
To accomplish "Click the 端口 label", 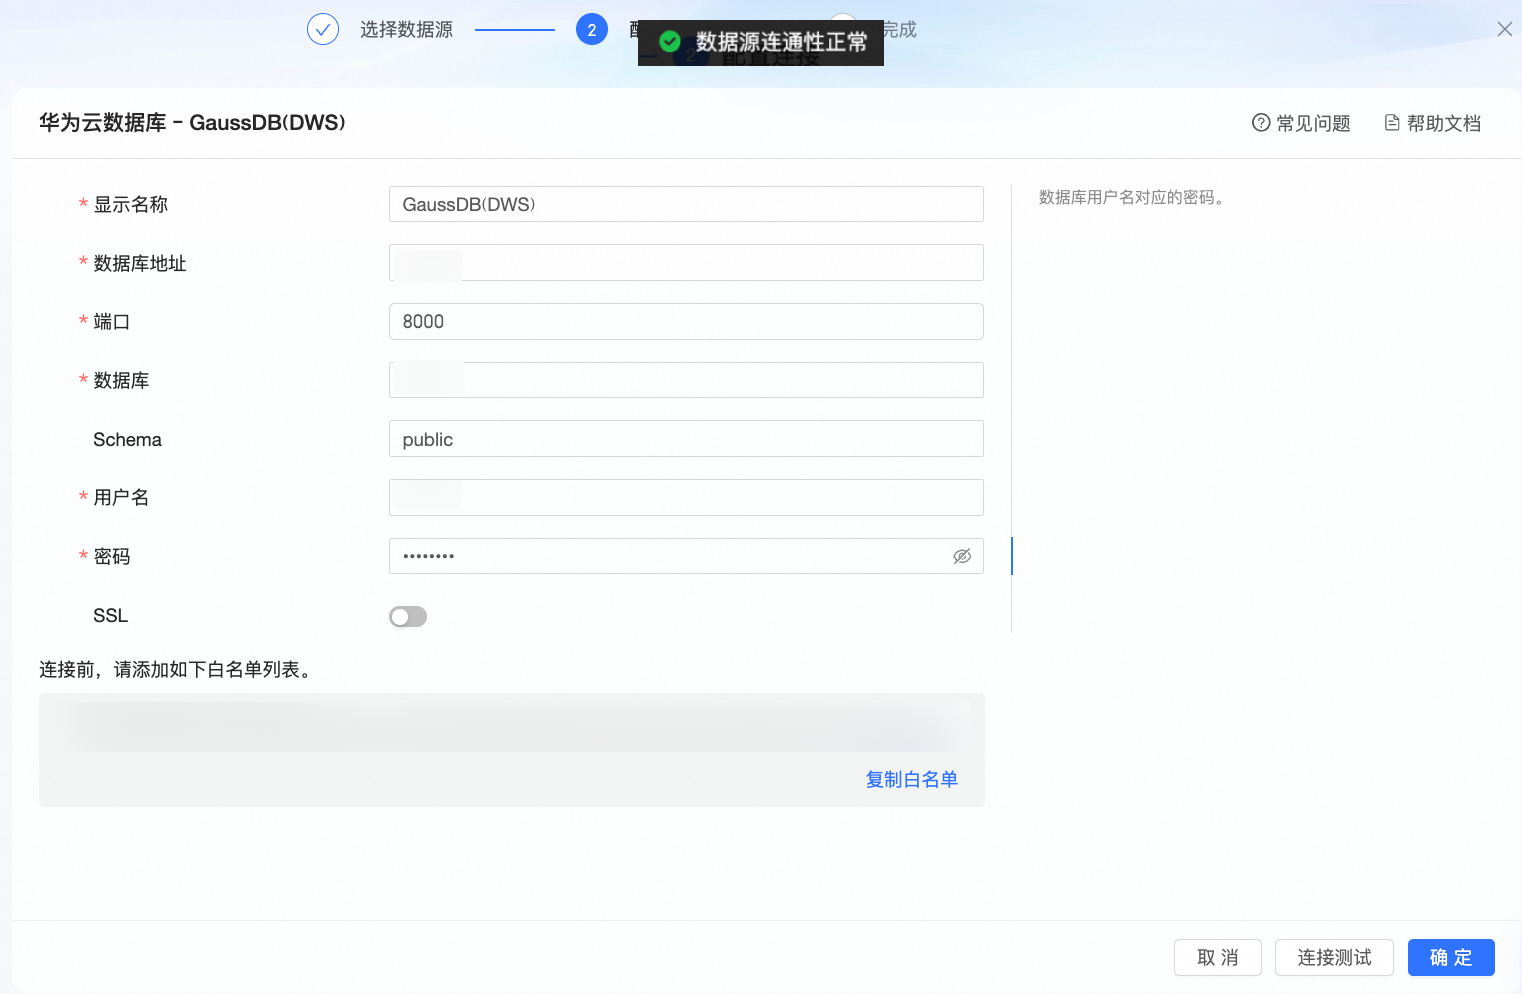I will click(x=112, y=321).
